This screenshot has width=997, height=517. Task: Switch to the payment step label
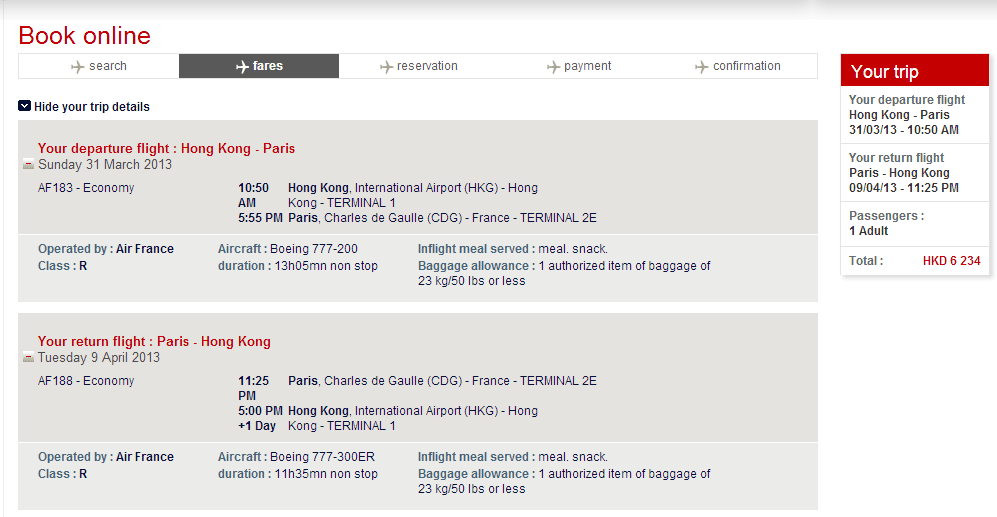point(587,66)
